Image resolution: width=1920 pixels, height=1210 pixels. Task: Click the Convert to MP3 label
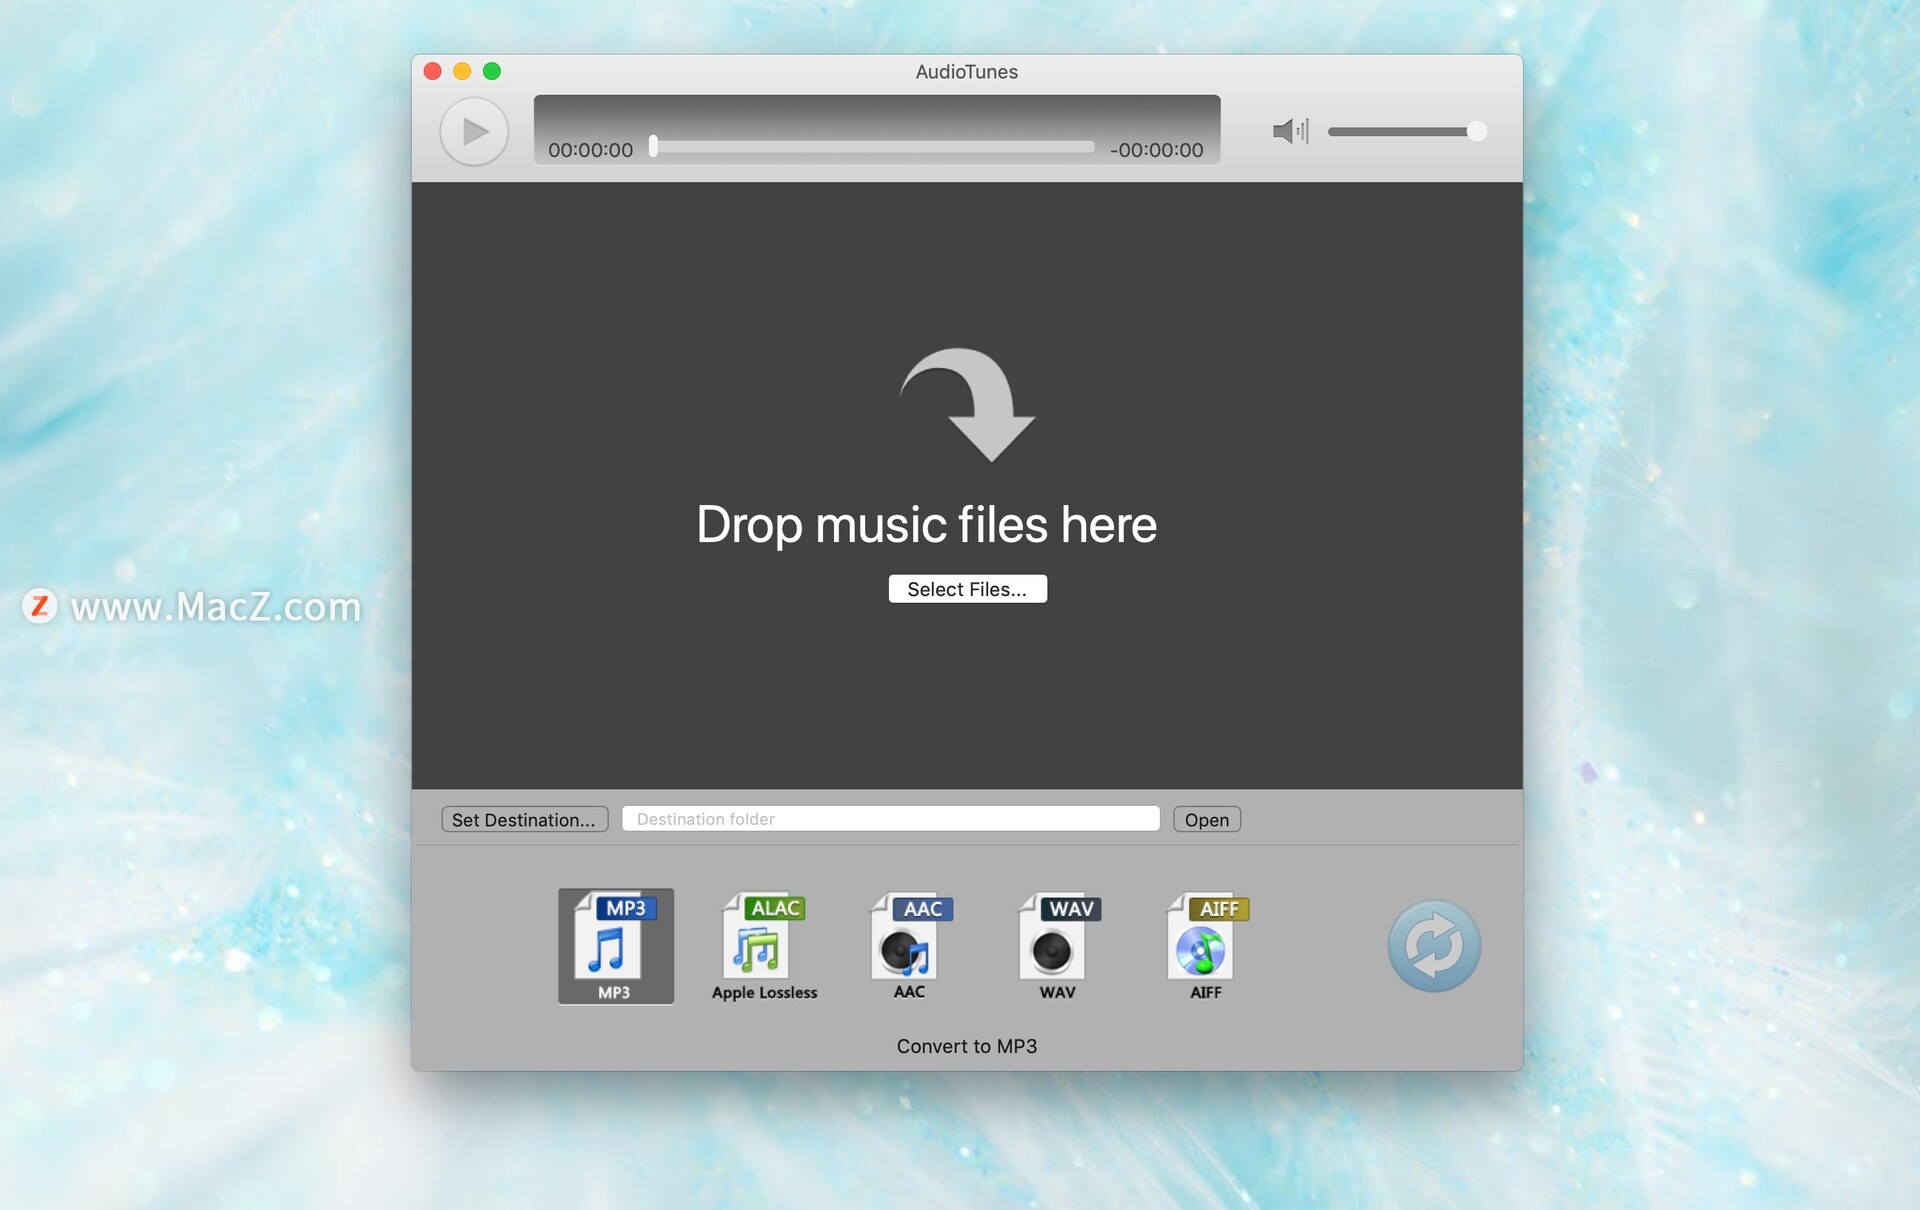coord(966,1046)
